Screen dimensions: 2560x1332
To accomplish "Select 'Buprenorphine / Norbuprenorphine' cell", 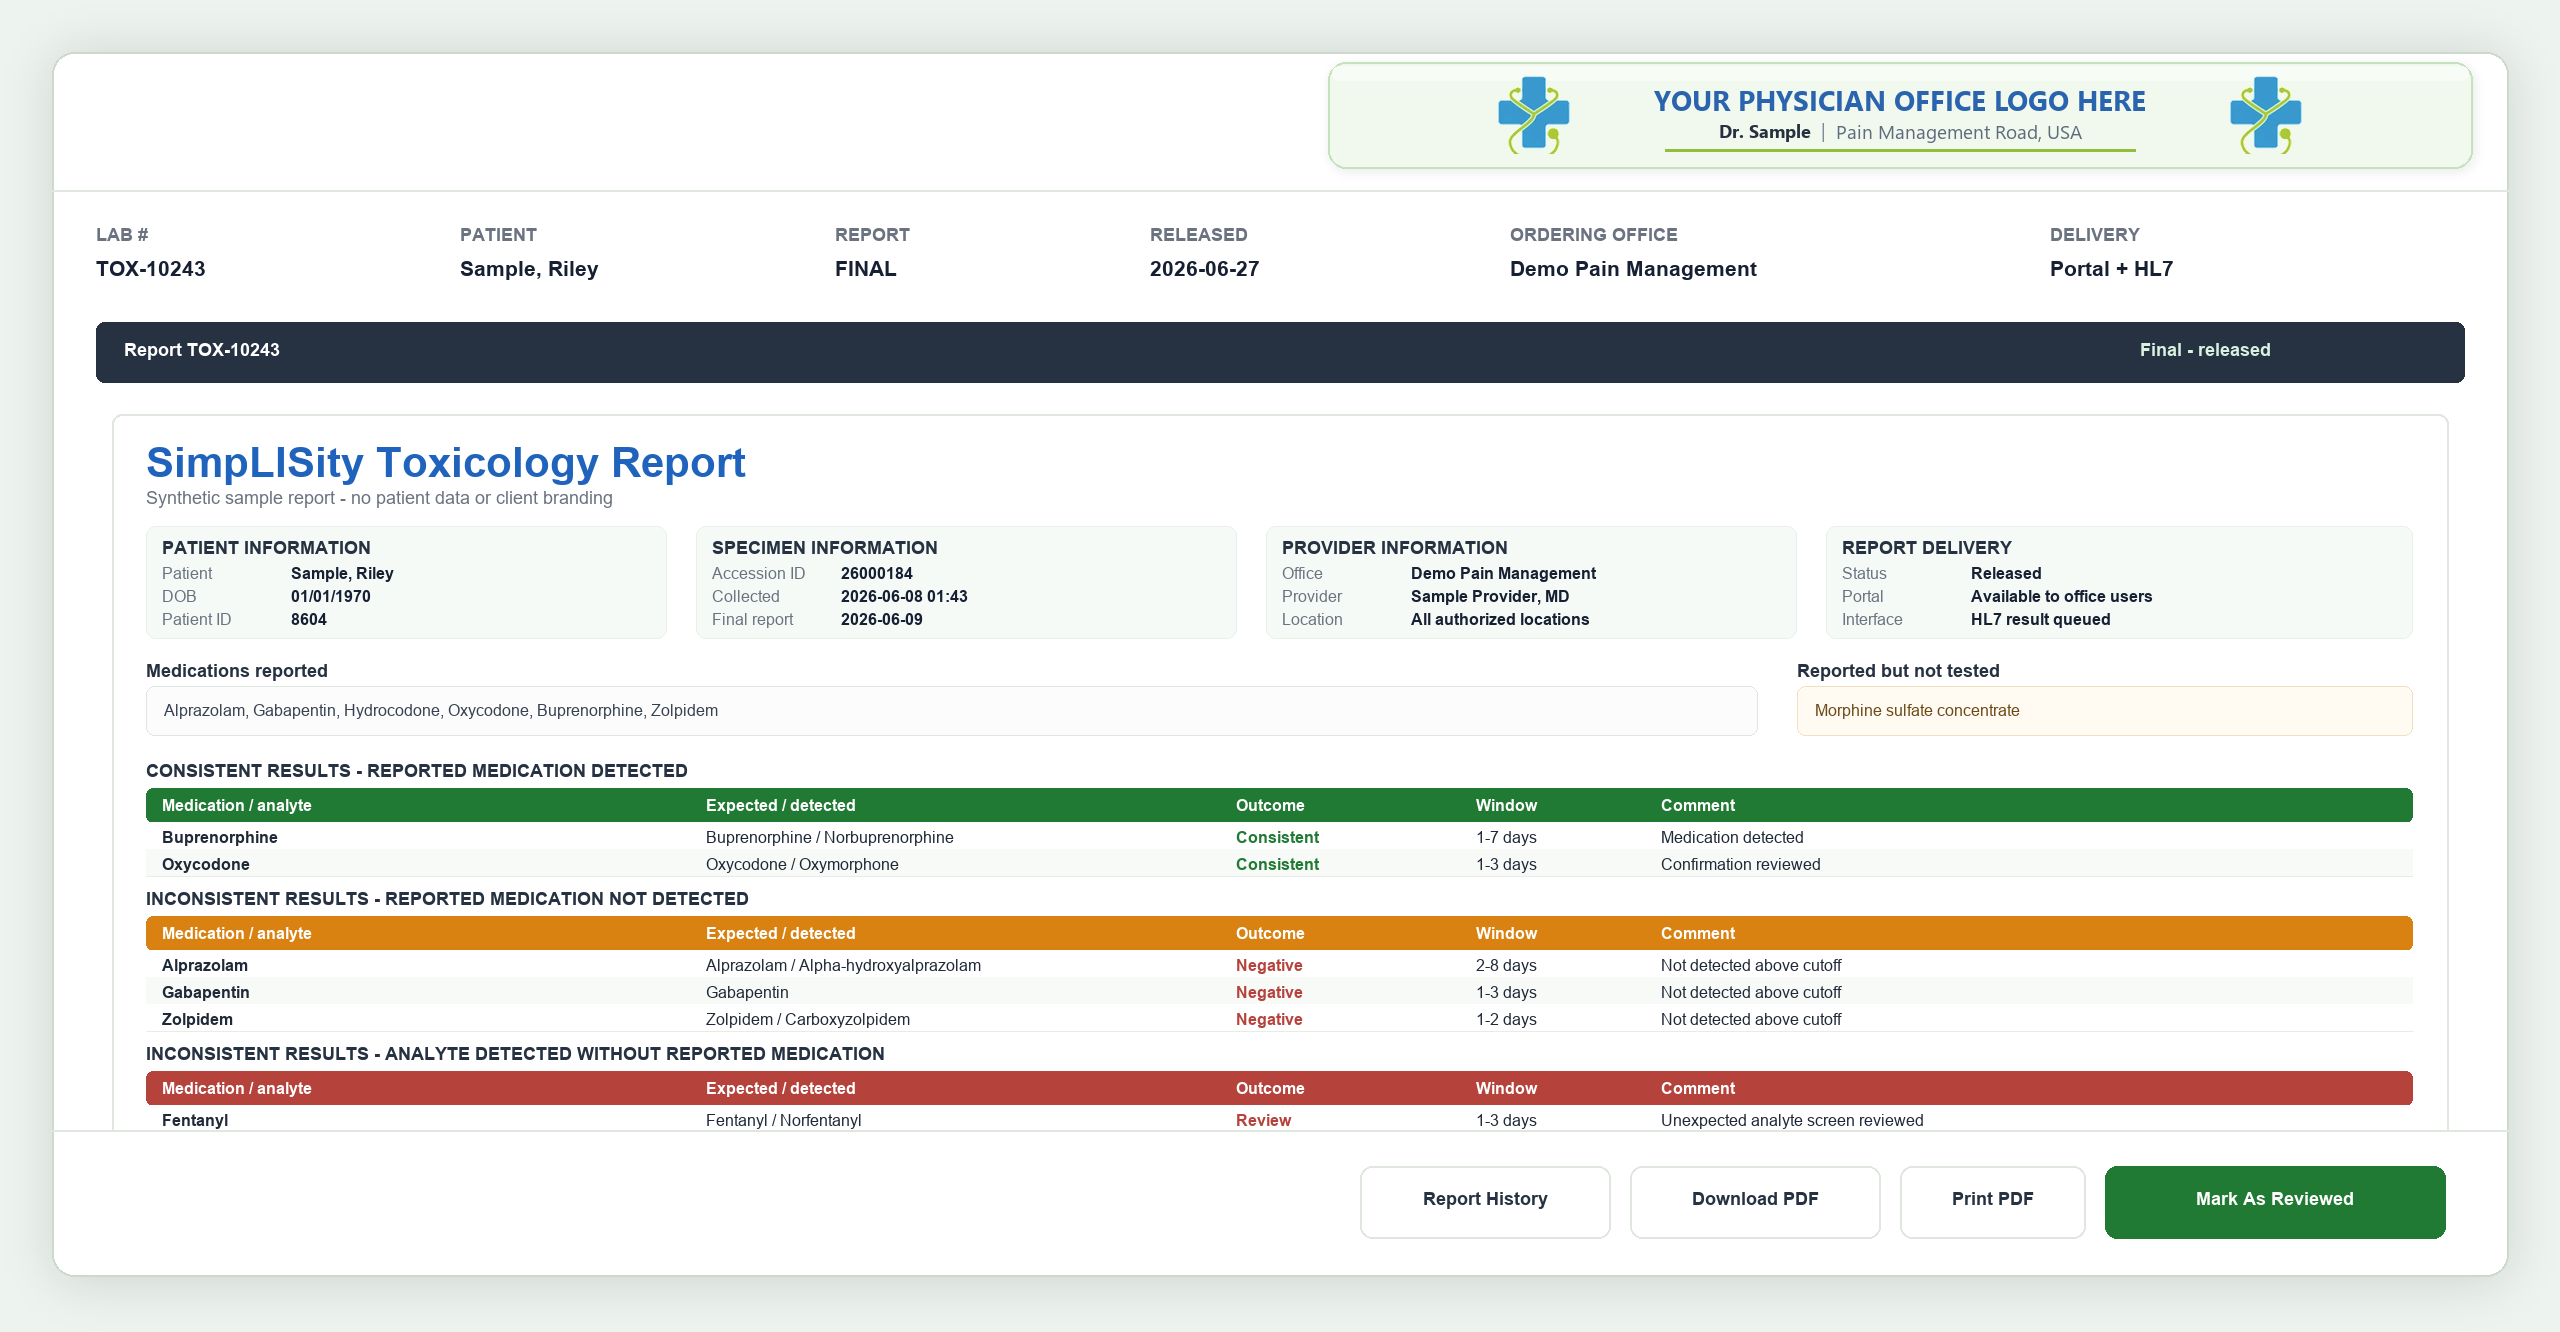I will click(x=830, y=837).
